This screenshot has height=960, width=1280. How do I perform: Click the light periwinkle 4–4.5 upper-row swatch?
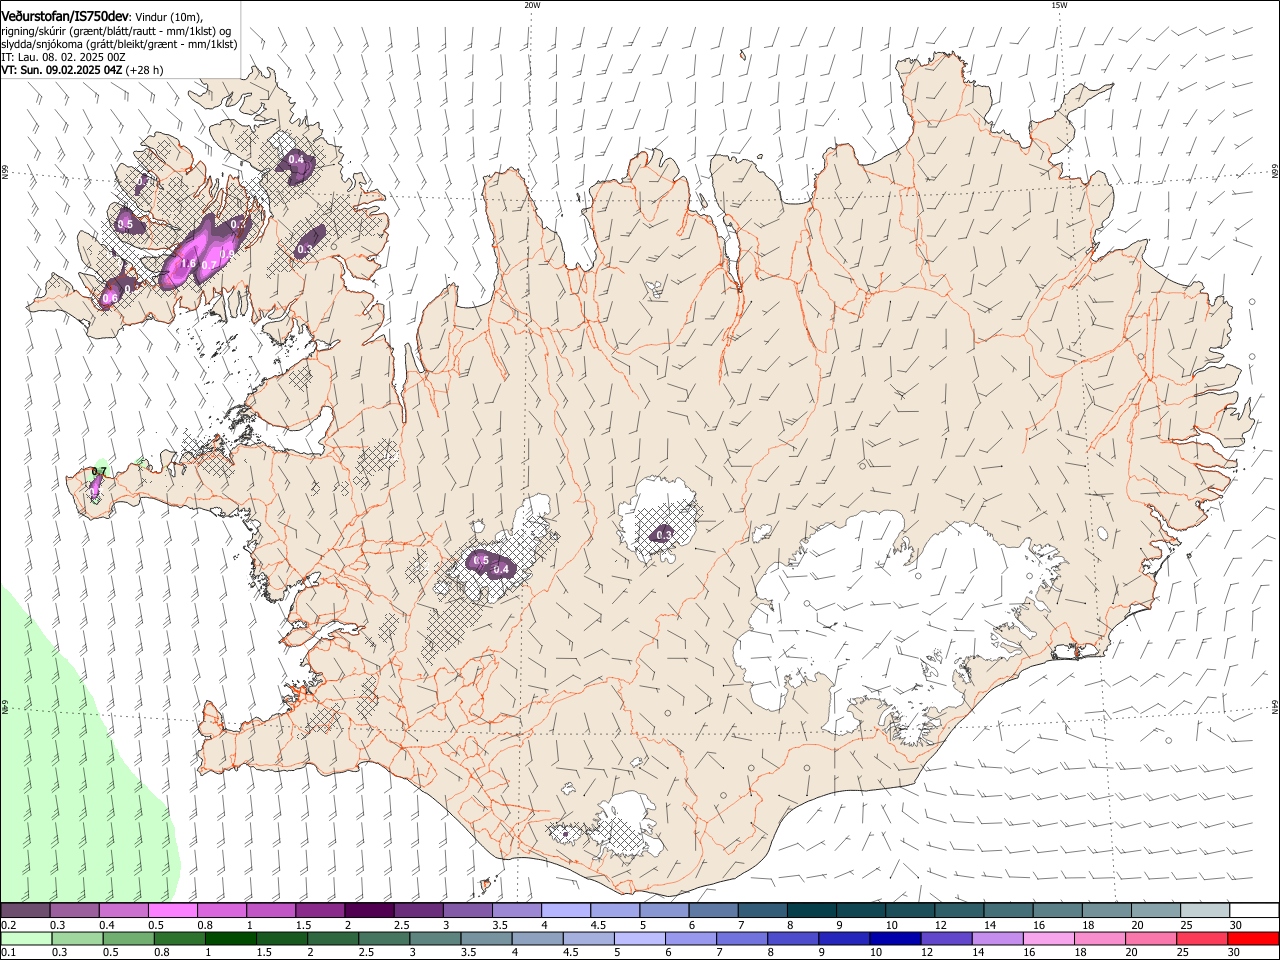[x=566, y=911]
